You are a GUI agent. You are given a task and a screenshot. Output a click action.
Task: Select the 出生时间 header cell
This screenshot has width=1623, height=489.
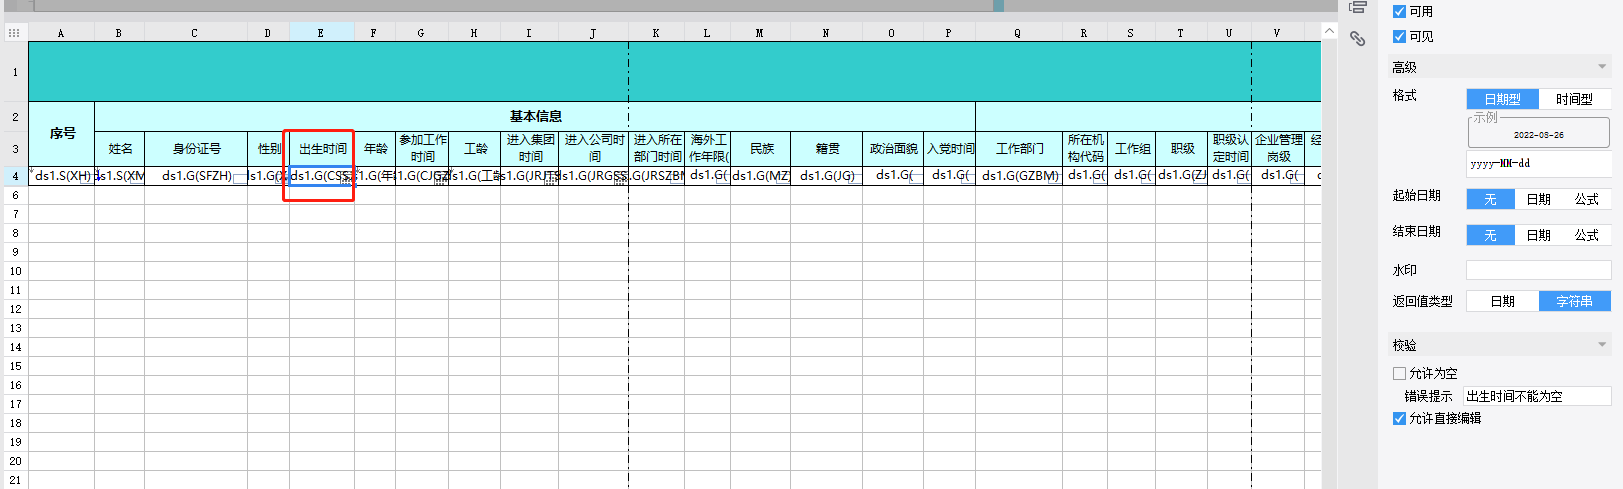coord(322,149)
